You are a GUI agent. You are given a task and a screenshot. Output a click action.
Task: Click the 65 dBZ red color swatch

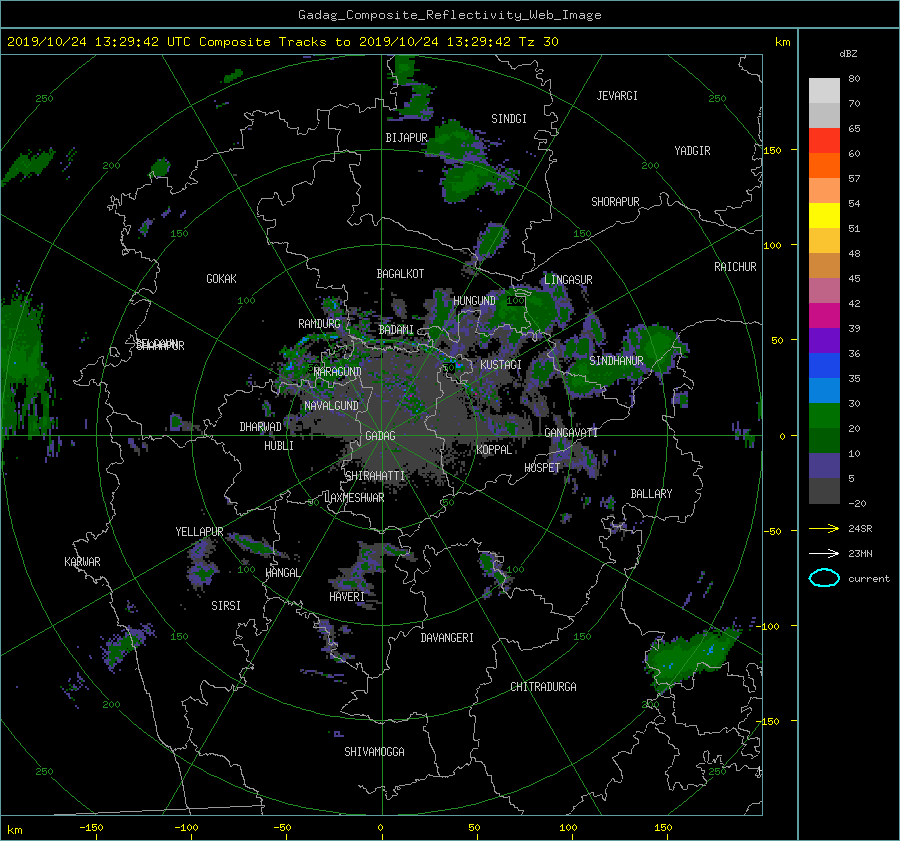coord(824,141)
